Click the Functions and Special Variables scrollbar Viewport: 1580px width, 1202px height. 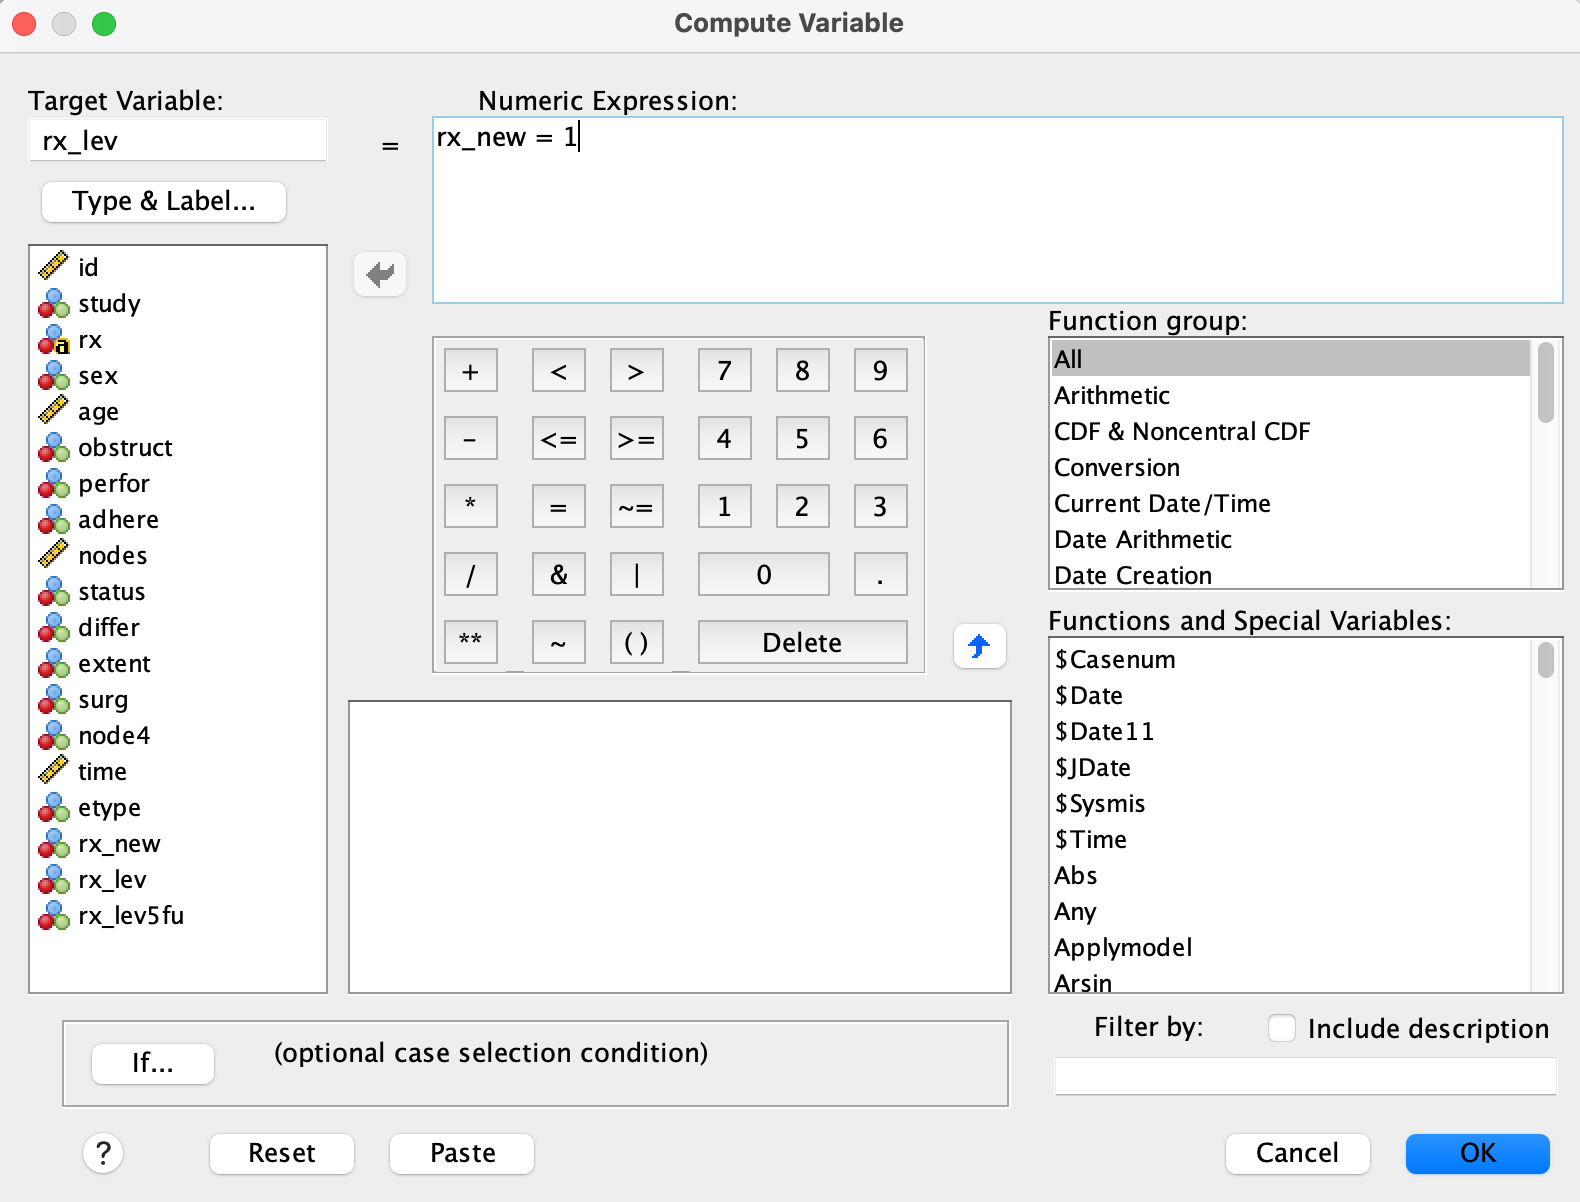coord(1546,815)
